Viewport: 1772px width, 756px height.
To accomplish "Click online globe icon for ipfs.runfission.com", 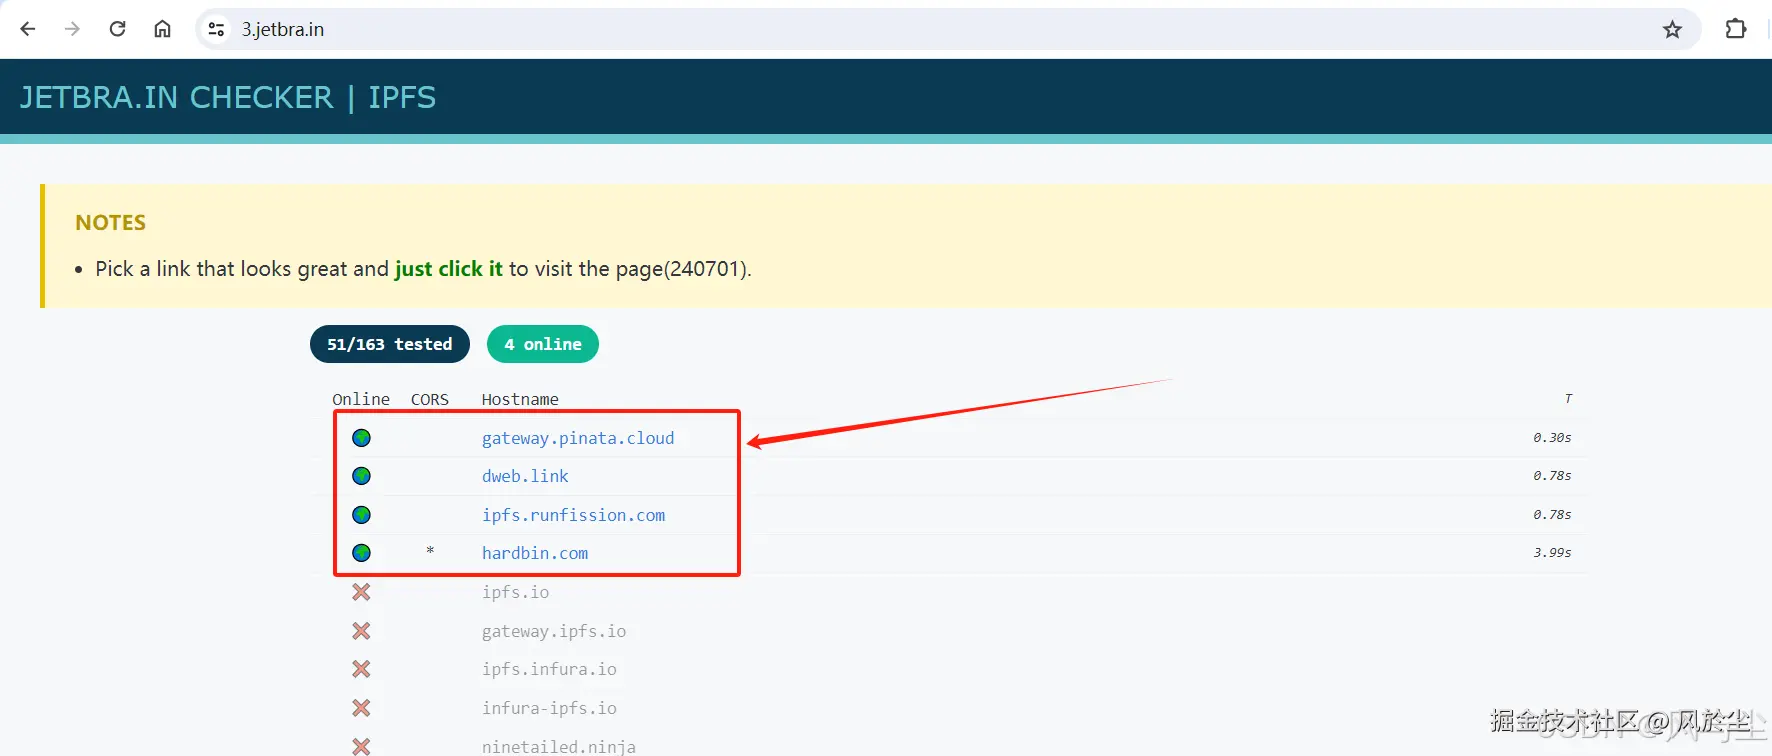I will coord(362,515).
